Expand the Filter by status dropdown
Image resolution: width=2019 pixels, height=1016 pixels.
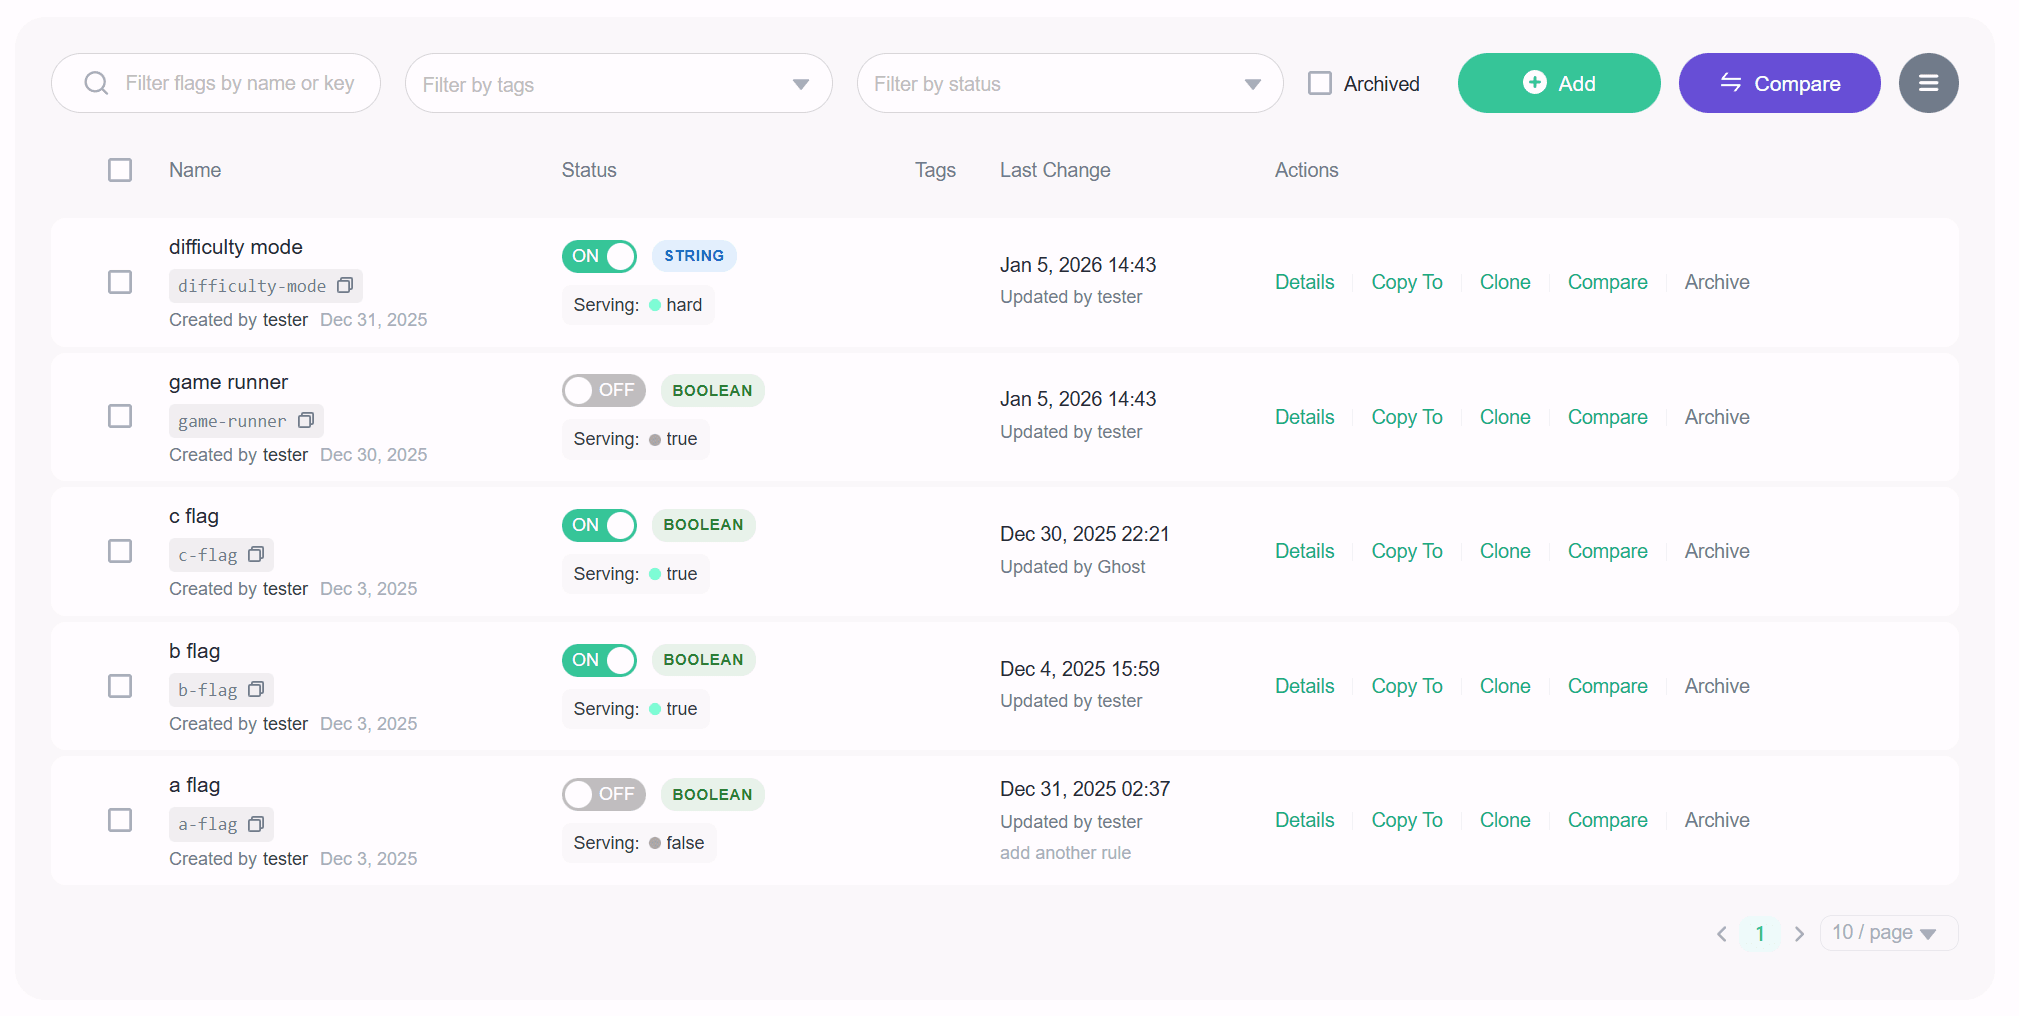coord(1069,84)
